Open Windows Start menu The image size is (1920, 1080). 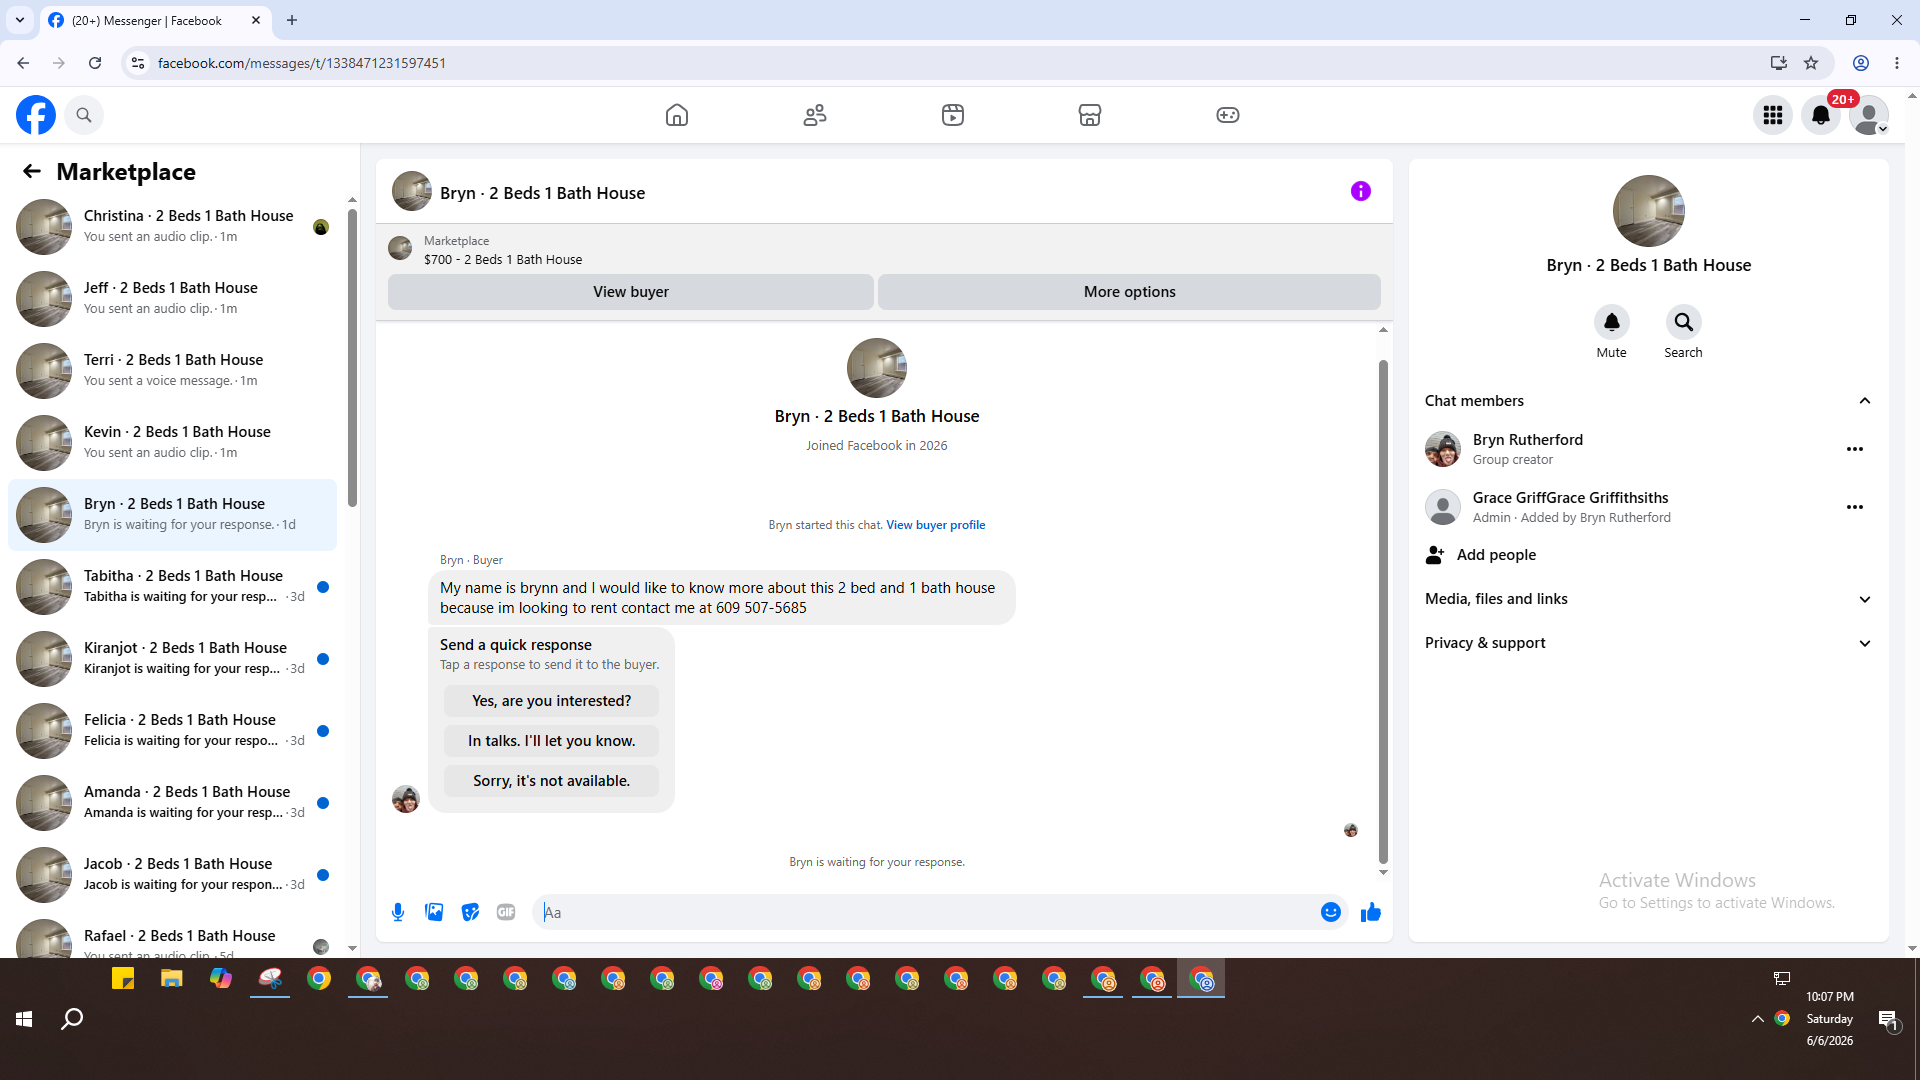24,1019
